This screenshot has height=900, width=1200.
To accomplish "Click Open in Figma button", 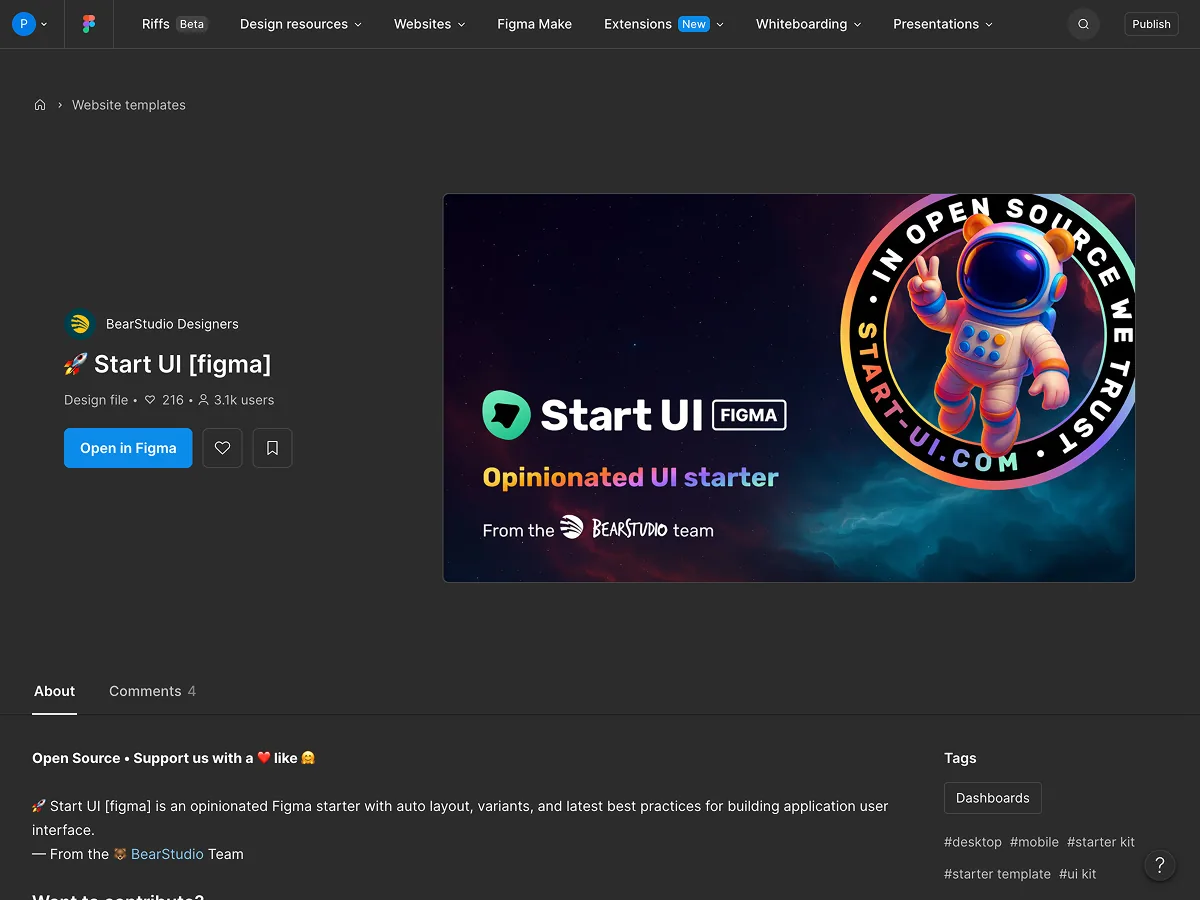I will (128, 448).
